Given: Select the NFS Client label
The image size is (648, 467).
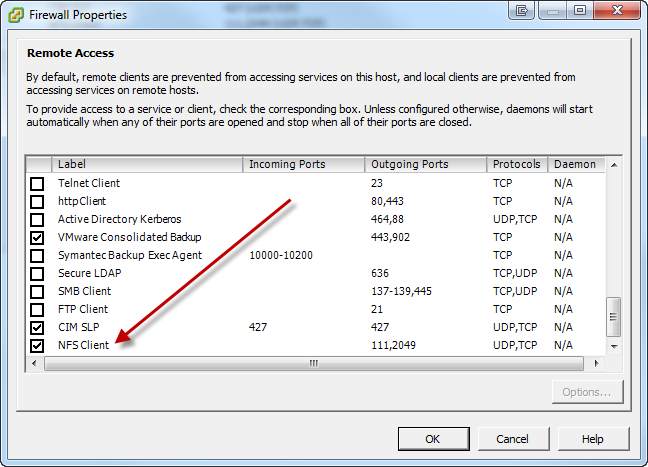Looking at the screenshot, I should pos(83,345).
